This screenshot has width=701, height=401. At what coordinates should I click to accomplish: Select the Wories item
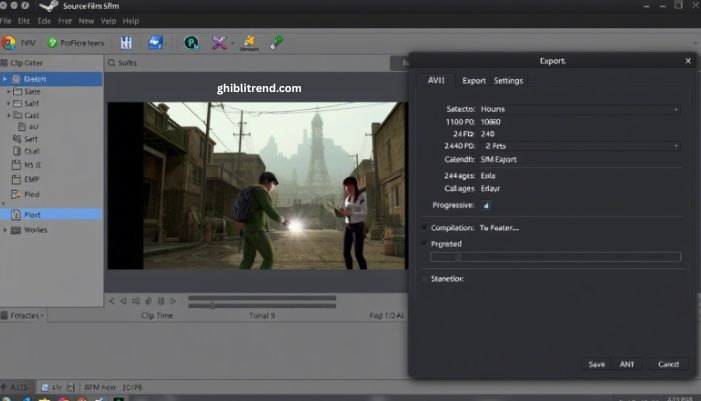pyautogui.click(x=30, y=230)
